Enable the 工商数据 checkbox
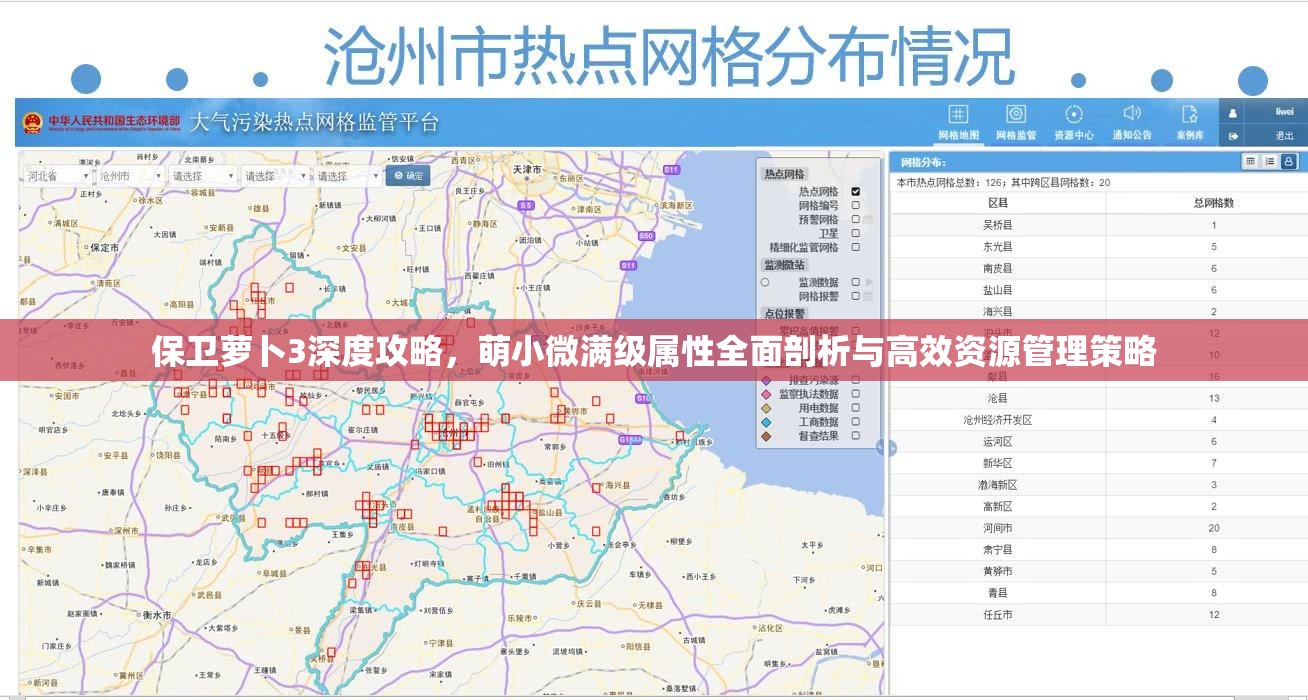The width and height of the screenshot is (1308, 700). 855,422
